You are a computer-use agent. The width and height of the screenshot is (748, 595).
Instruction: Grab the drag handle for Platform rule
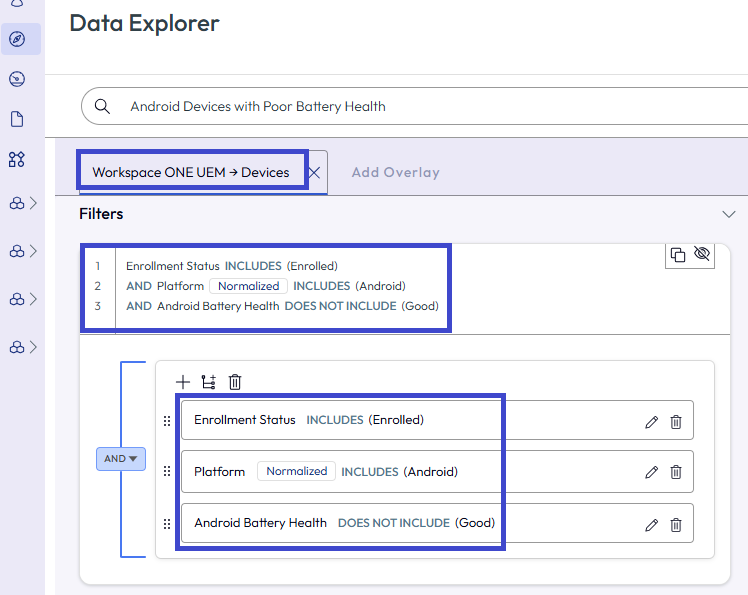click(167, 471)
